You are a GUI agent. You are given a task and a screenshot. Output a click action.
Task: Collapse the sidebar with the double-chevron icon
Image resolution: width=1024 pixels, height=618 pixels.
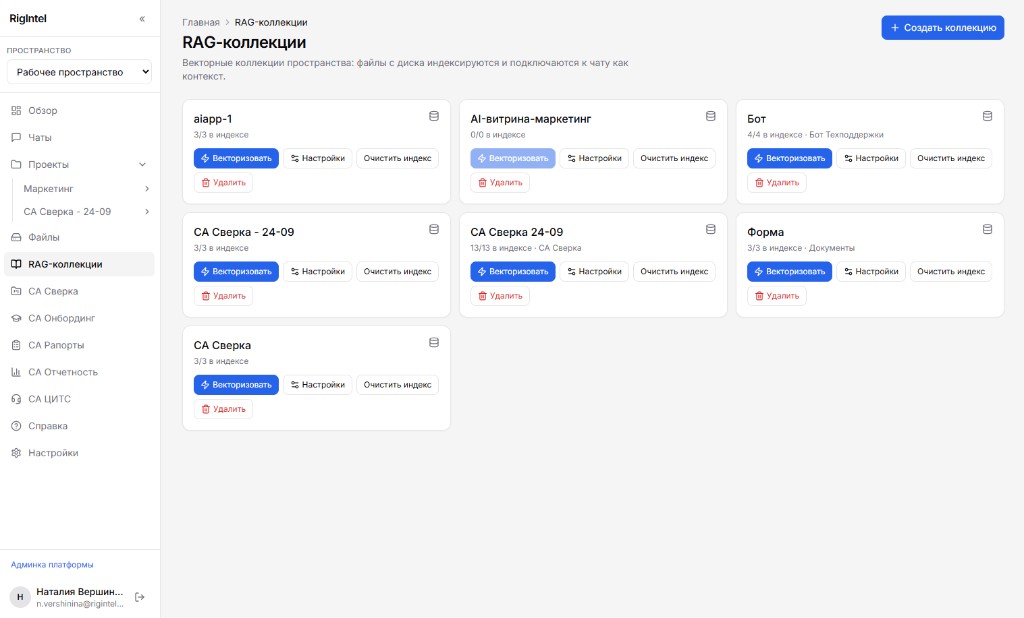click(142, 19)
